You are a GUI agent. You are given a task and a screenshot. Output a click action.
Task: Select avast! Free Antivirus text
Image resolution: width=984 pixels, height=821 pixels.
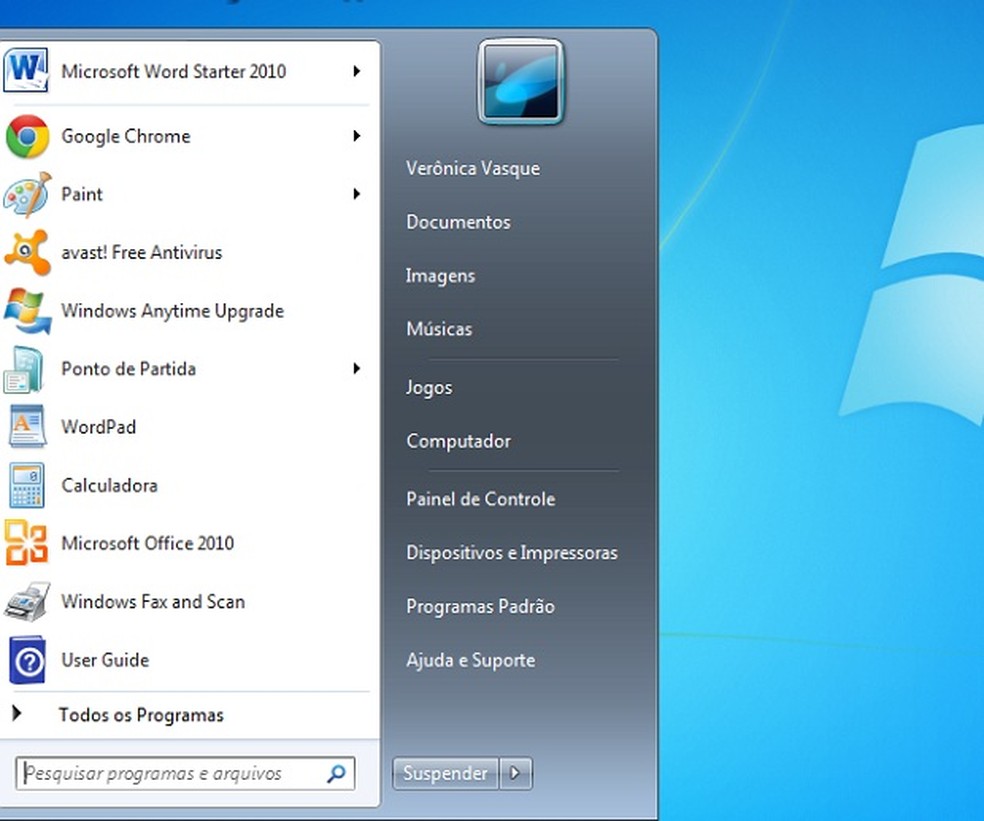pos(142,252)
